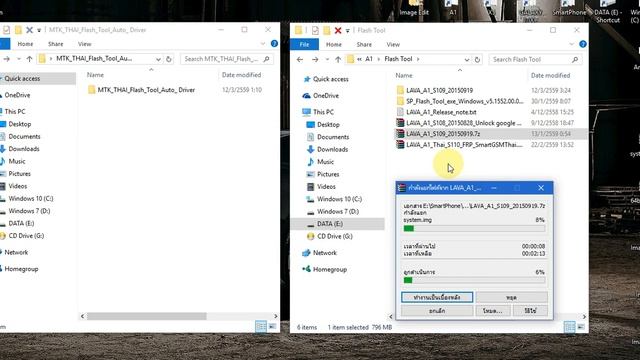Click Back arrow in Flash Tool window
Screen dimensions: 640x360
pyautogui.click(x=300, y=60)
